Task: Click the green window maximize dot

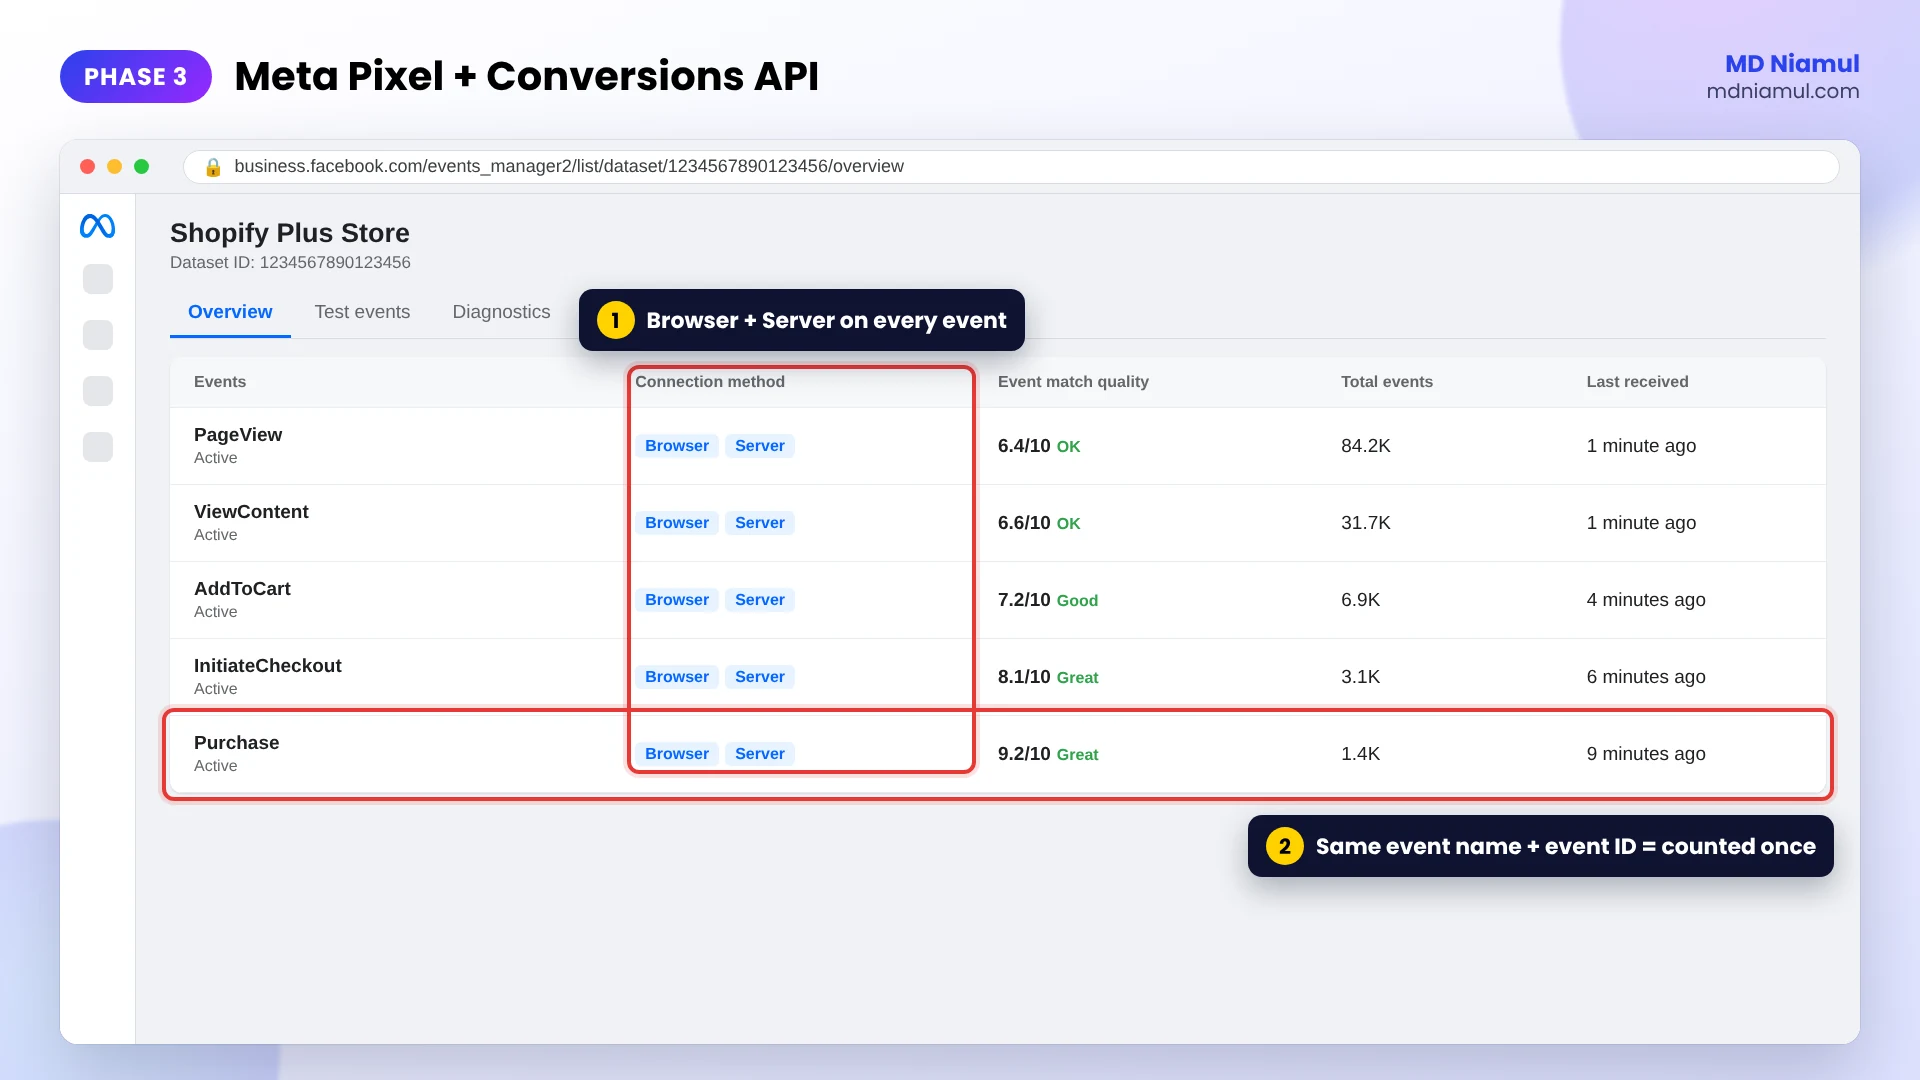Action: point(142,167)
